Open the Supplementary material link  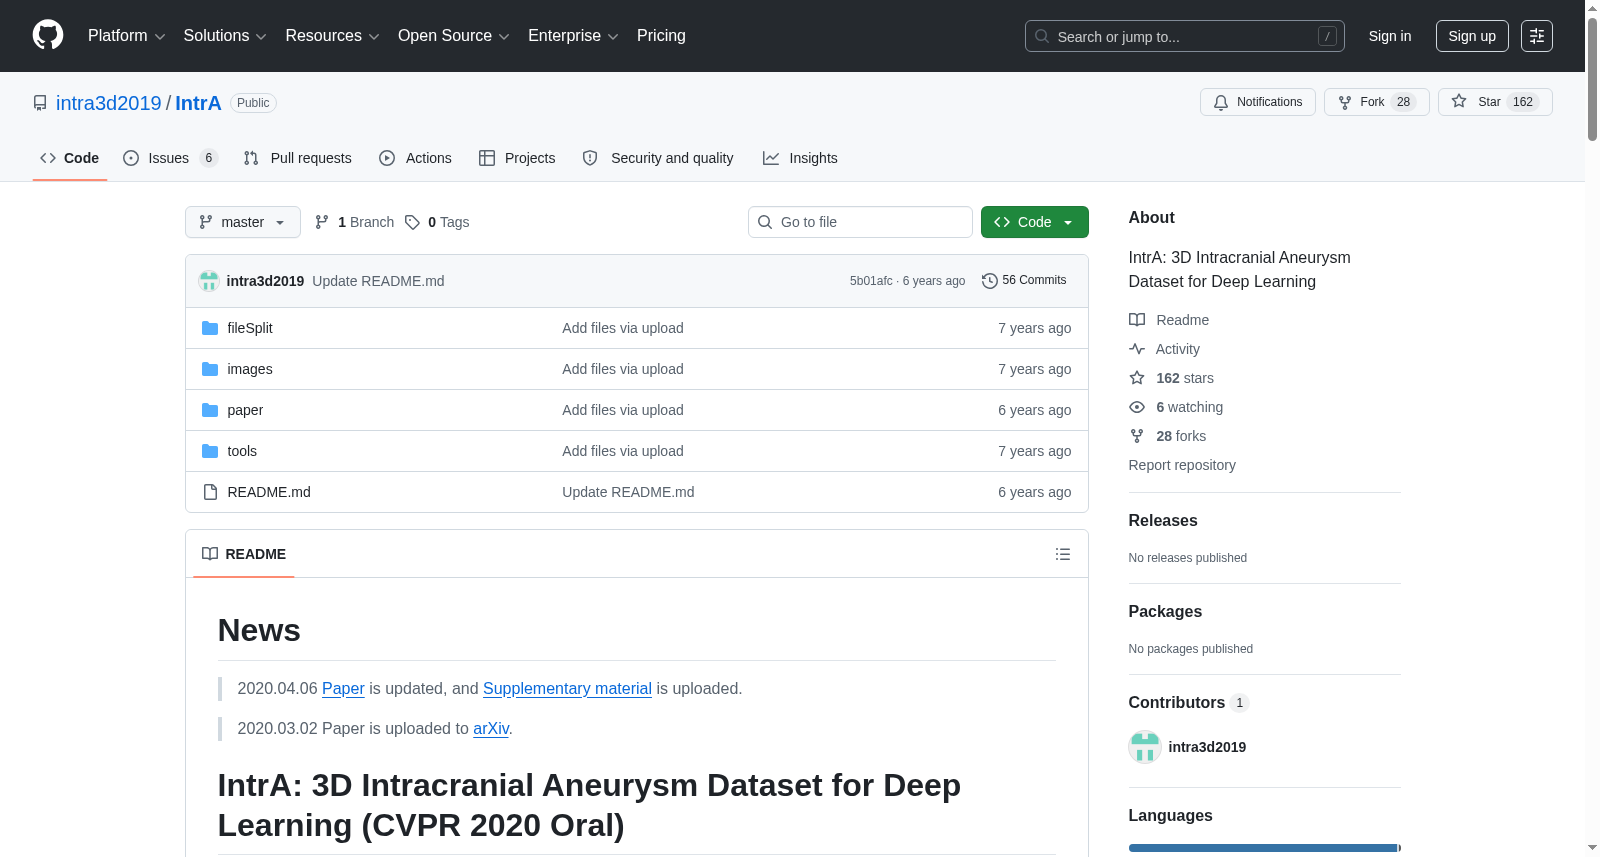pos(567,689)
